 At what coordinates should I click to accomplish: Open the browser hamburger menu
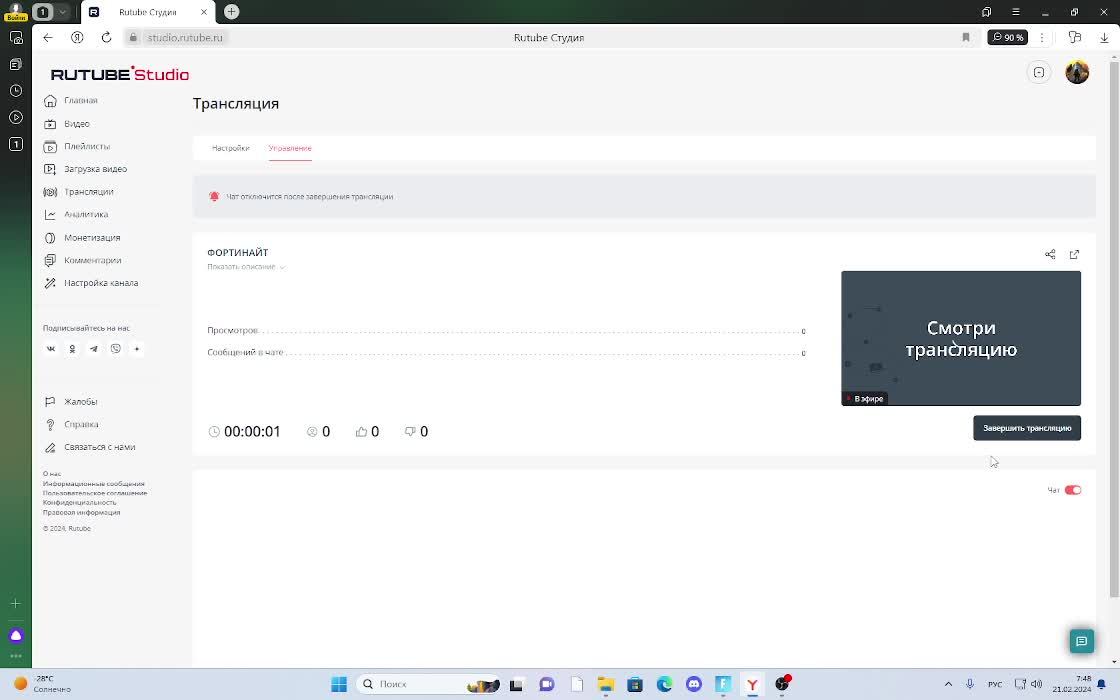[1015, 12]
